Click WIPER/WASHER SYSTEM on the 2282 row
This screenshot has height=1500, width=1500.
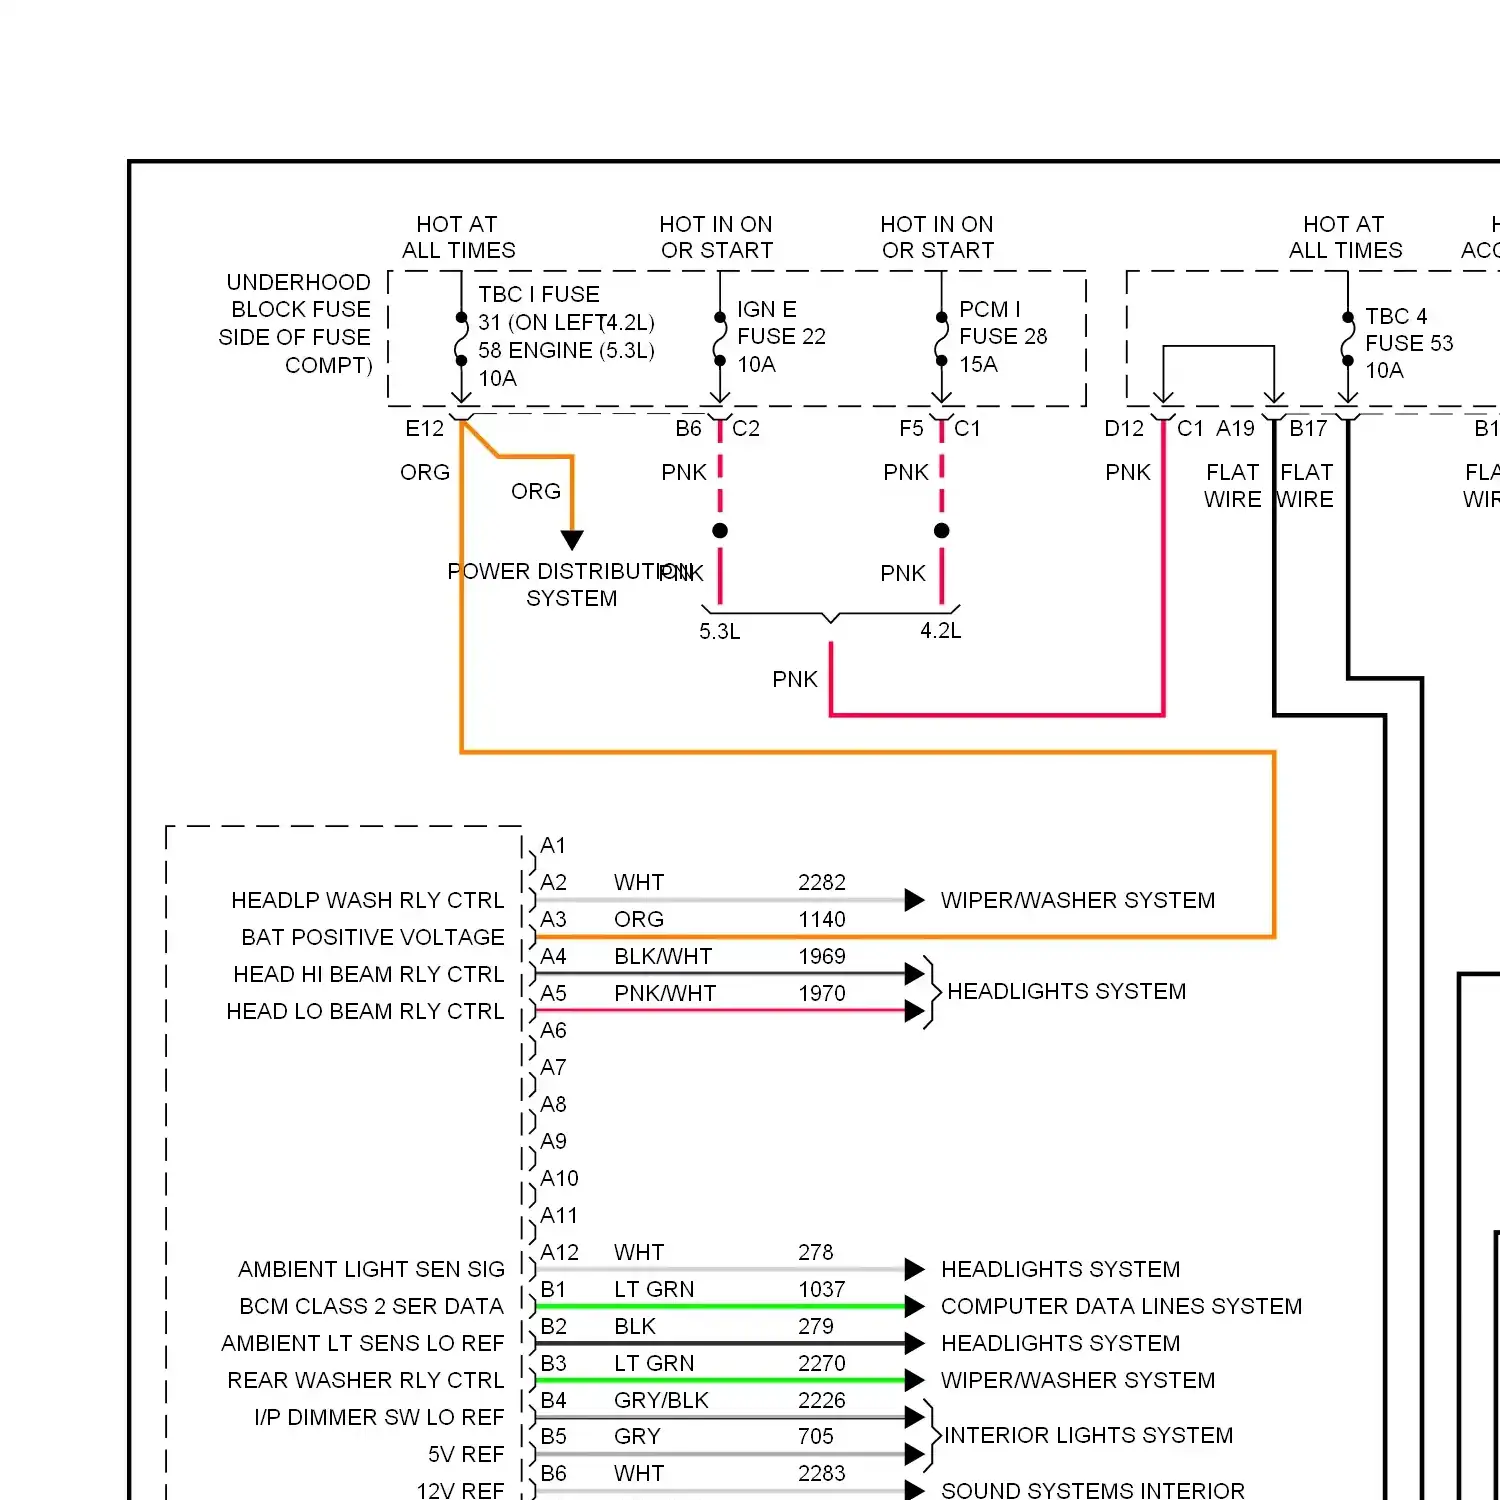pos(1077,900)
